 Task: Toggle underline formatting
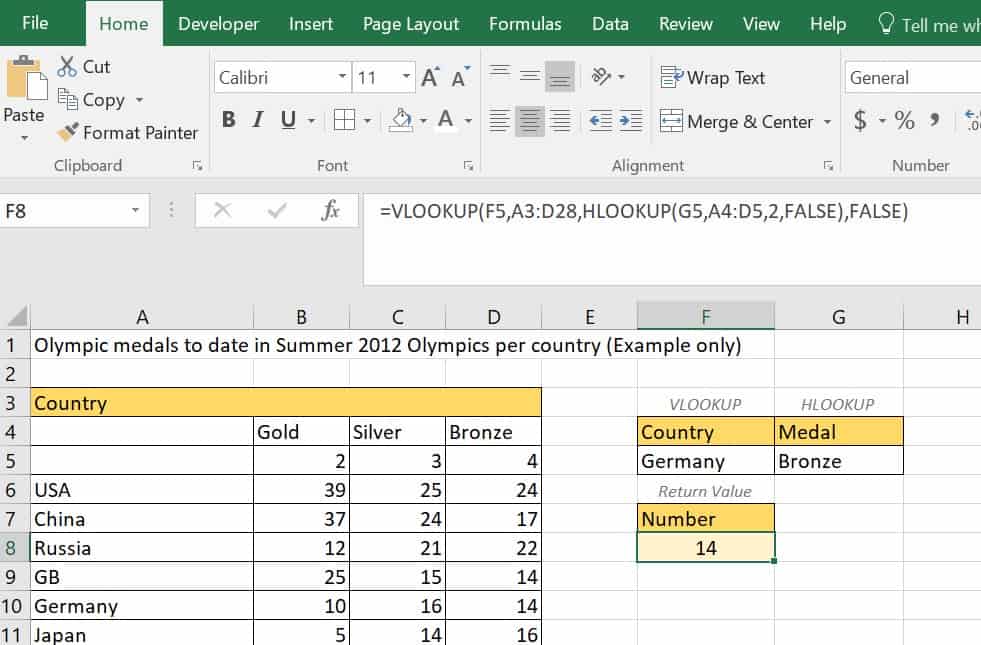pyautogui.click(x=288, y=119)
